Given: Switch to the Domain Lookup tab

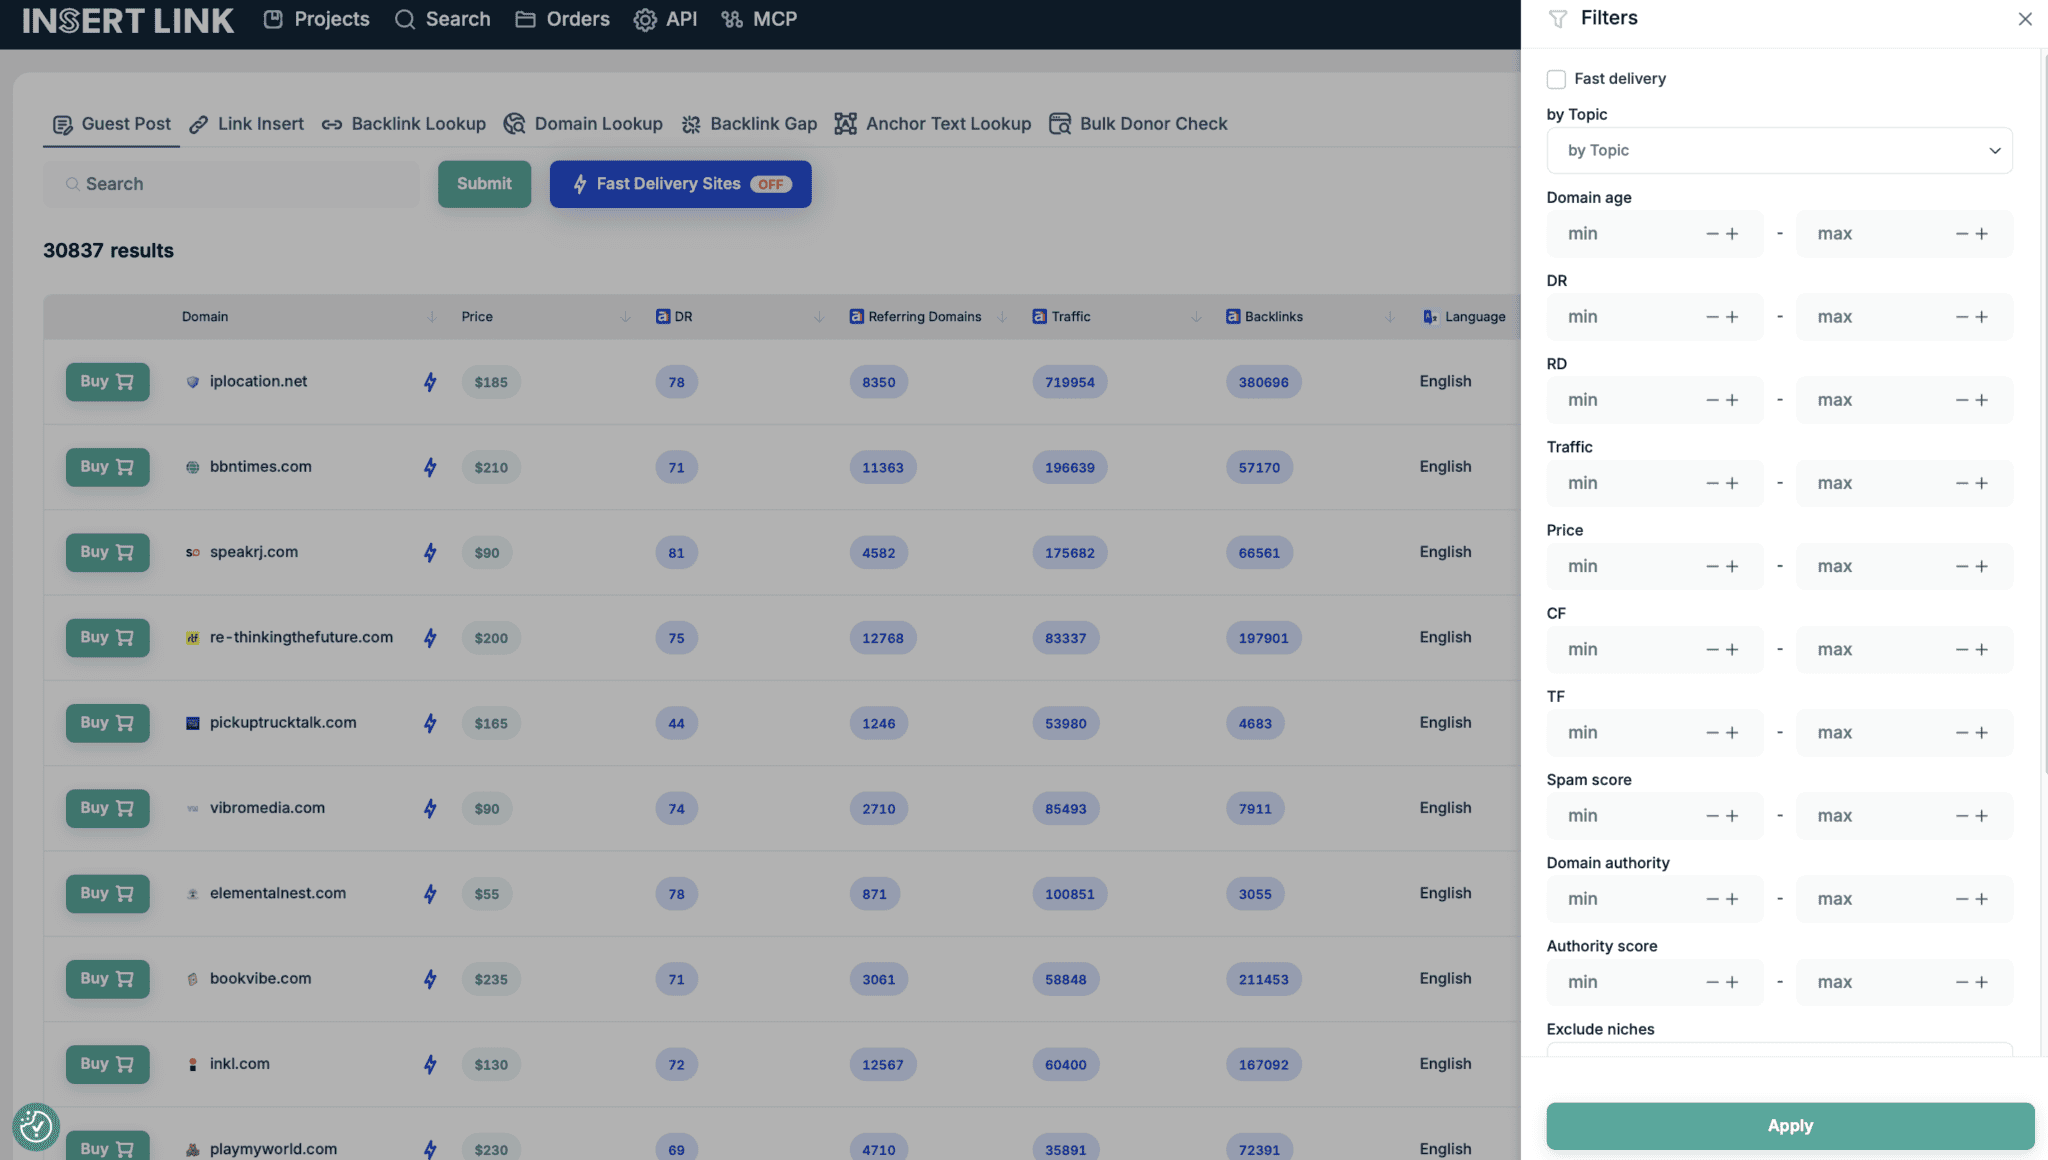Looking at the screenshot, I should coord(583,124).
